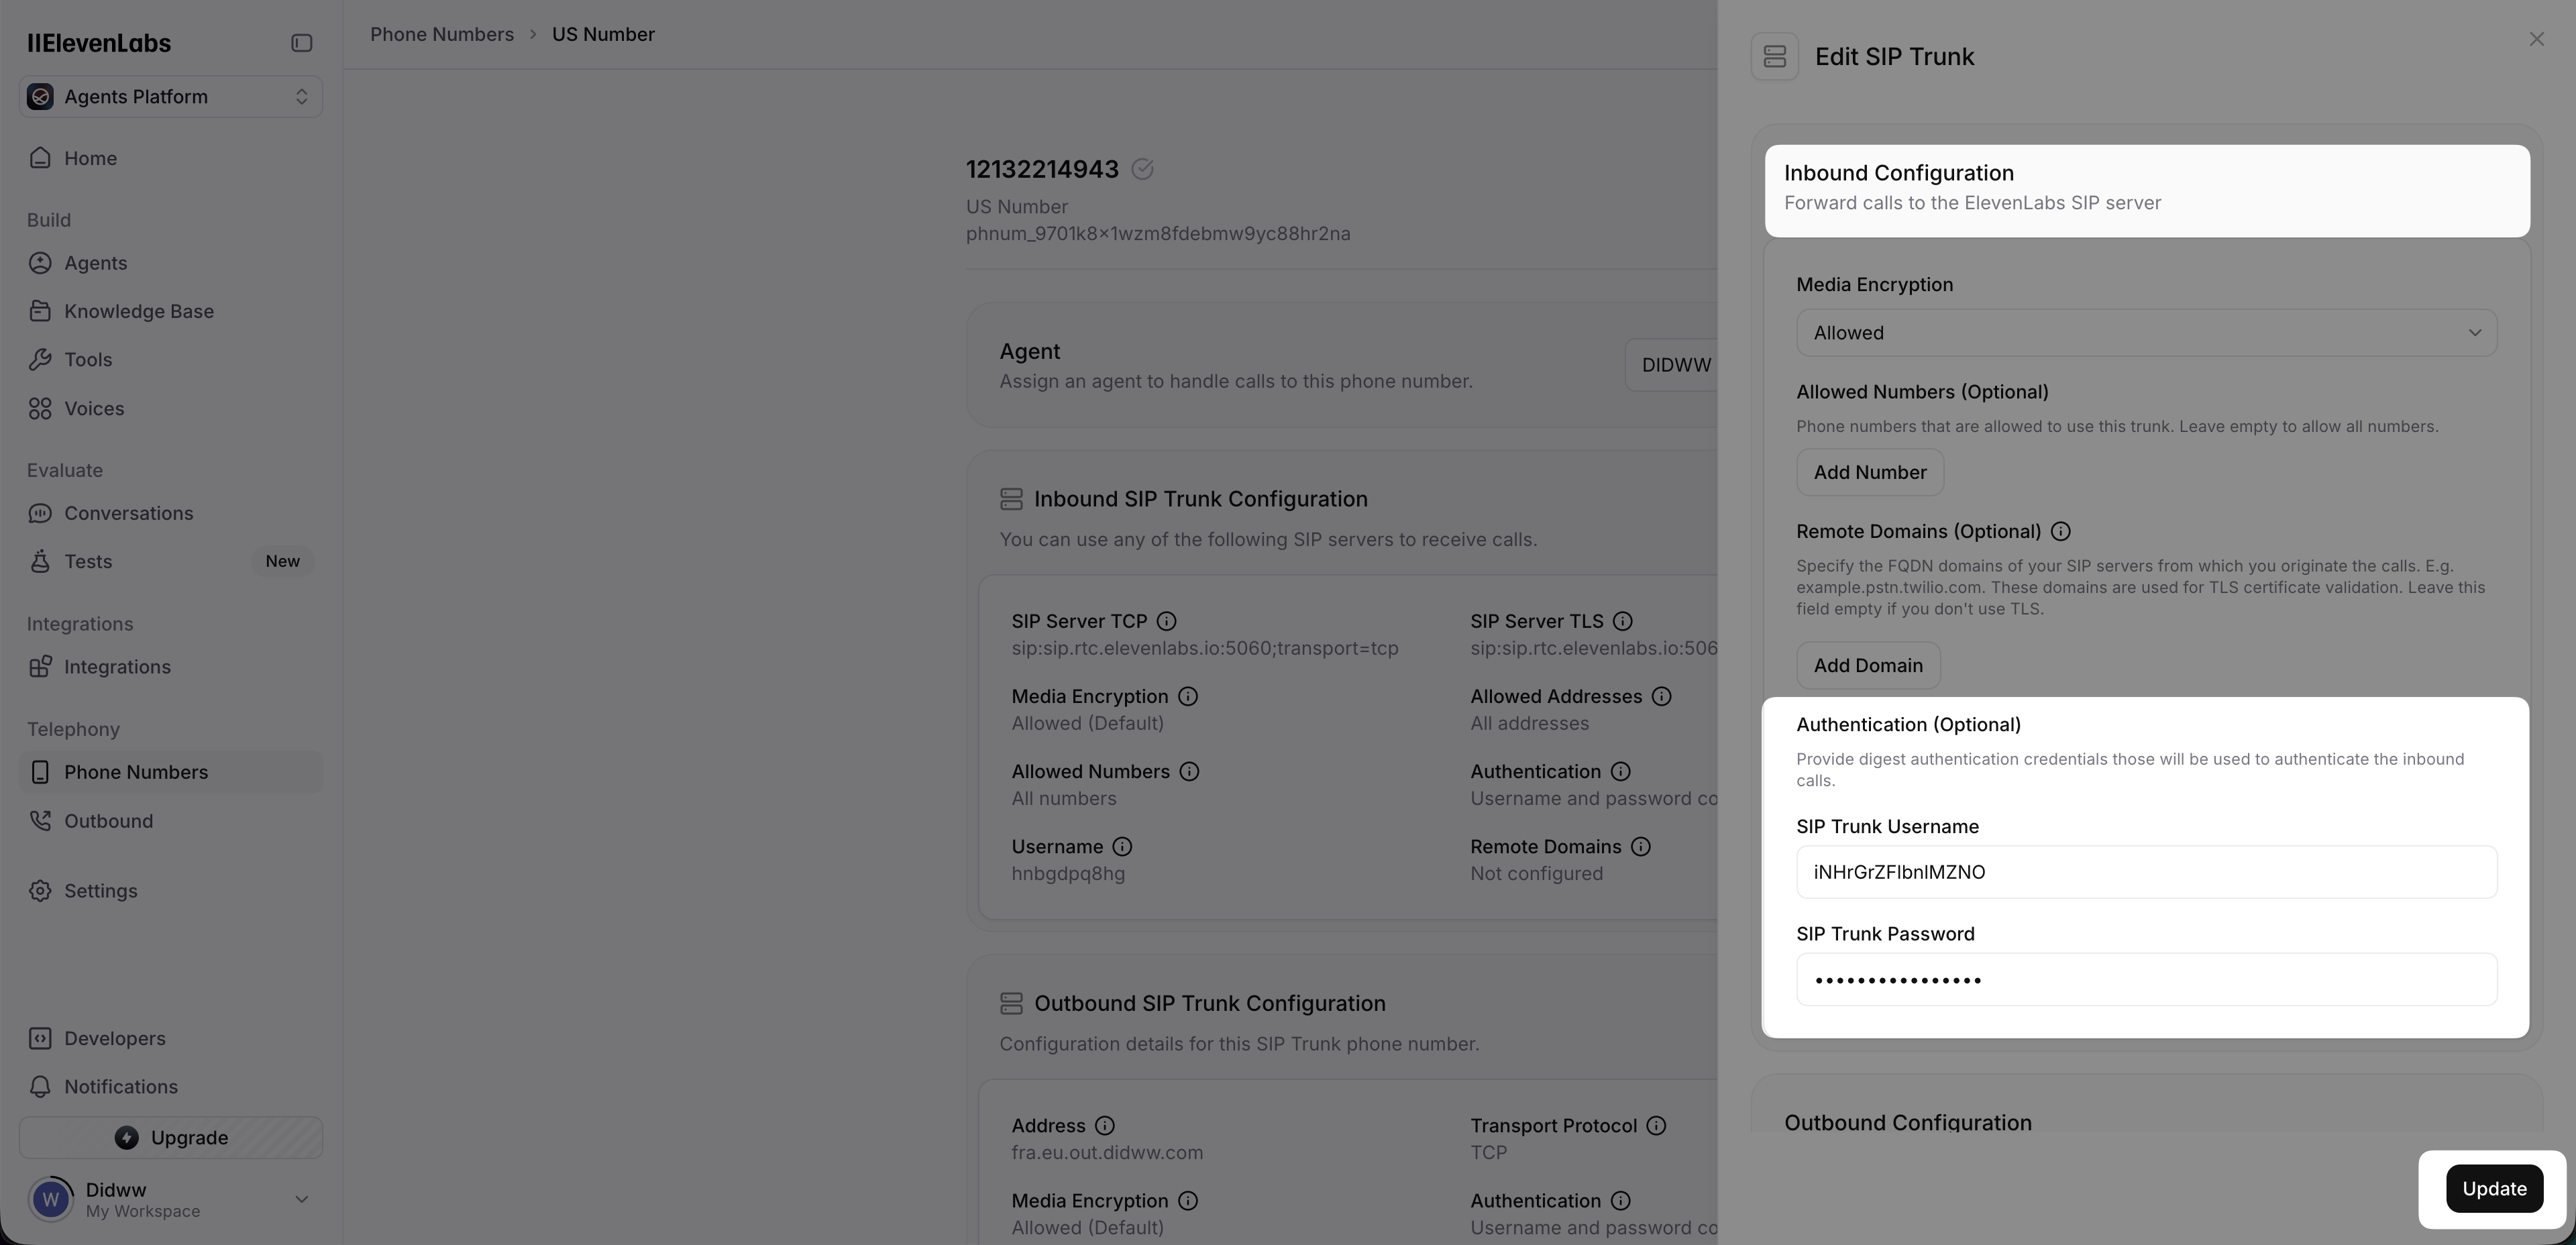Click the Phone Numbers breadcrumb link
The height and width of the screenshot is (1245, 2576).
click(x=442, y=35)
